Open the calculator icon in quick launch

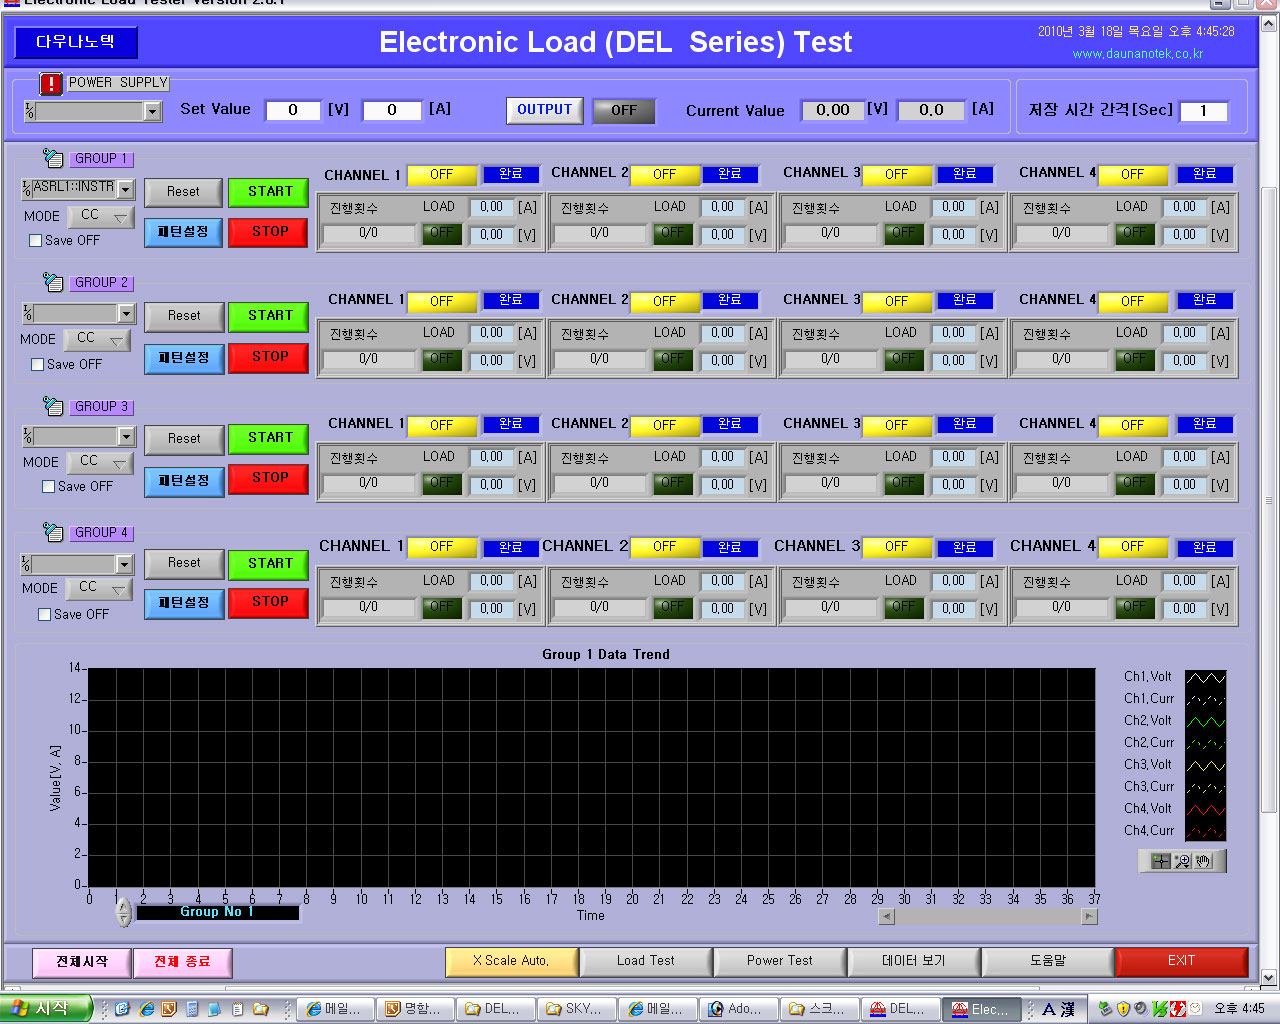click(x=192, y=1009)
